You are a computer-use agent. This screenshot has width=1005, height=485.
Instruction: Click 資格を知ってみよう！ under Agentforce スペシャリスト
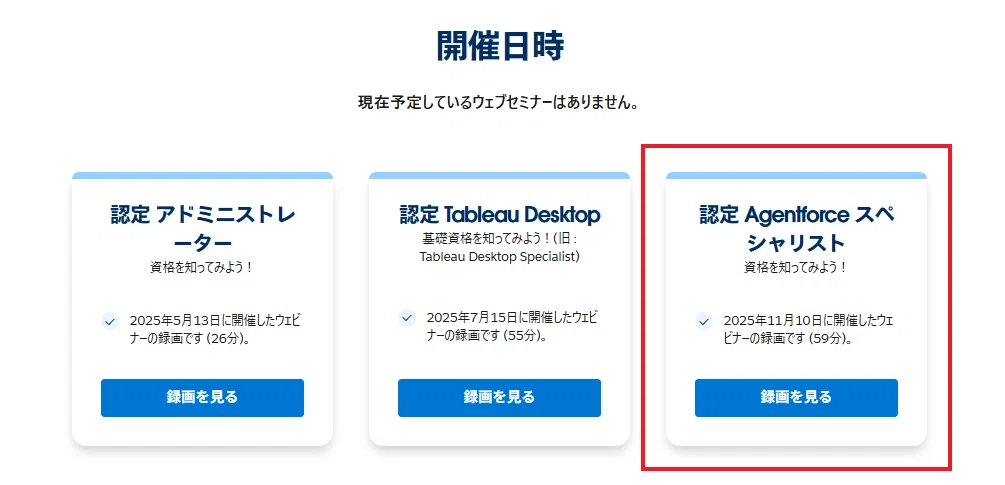click(x=796, y=267)
